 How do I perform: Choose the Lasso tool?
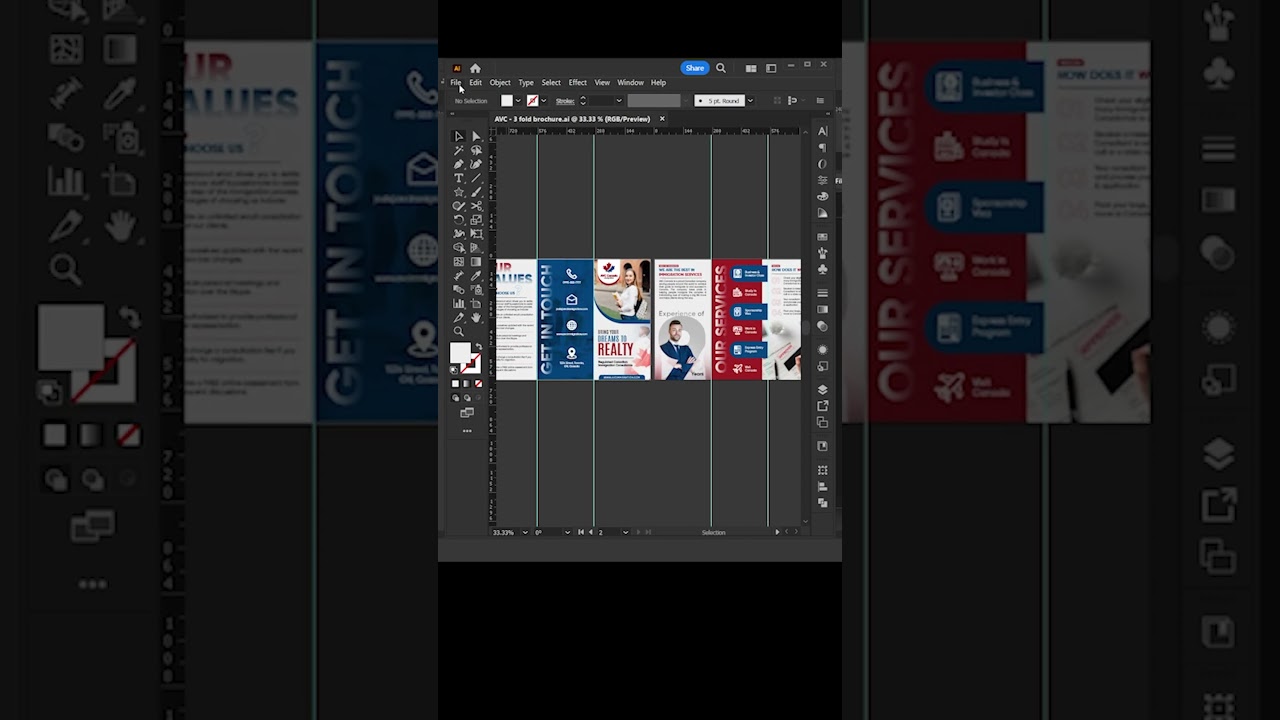pos(476,150)
